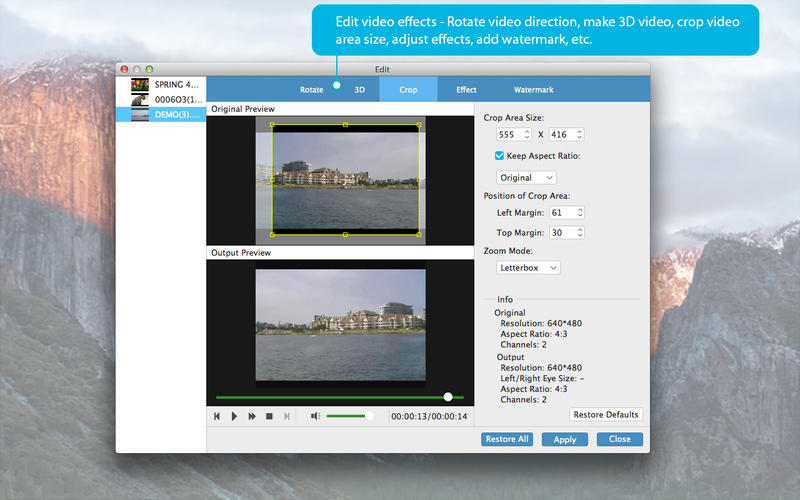The width and height of the screenshot is (800, 500).
Task: Mute audio with the speaker icon
Action: (x=315, y=416)
